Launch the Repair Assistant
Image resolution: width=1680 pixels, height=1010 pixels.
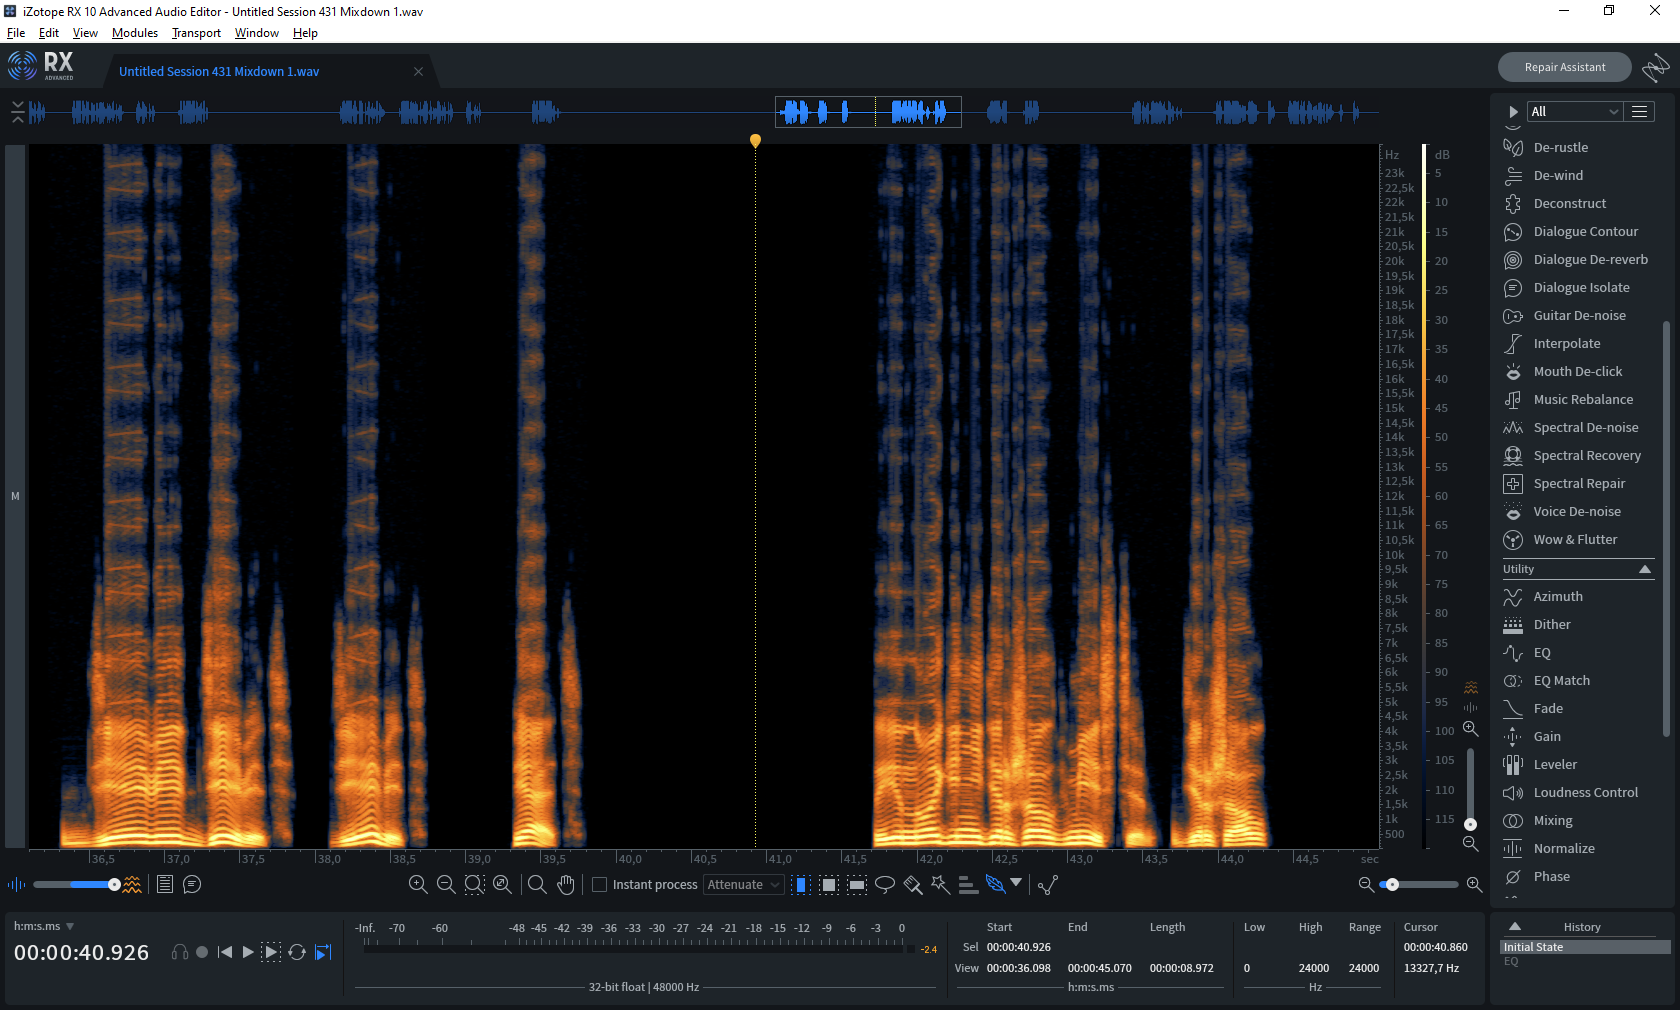click(x=1565, y=67)
